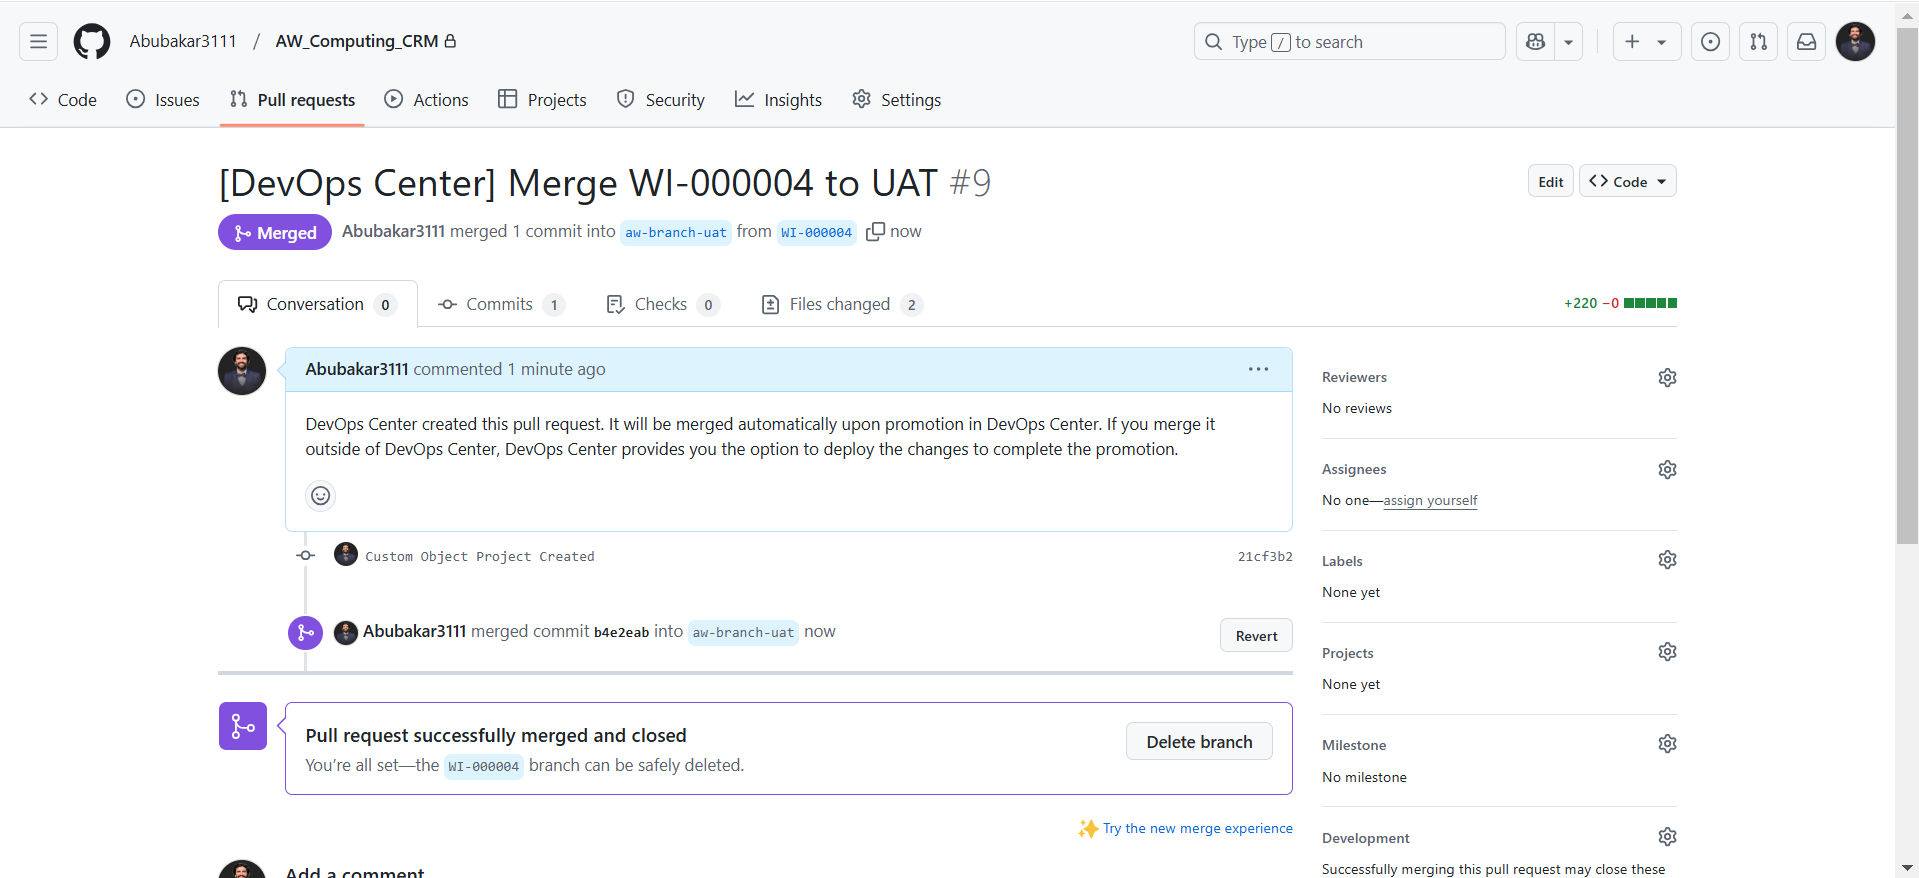Switch to the Conversation tab
Image resolution: width=1919 pixels, height=878 pixels.
coord(318,304)
